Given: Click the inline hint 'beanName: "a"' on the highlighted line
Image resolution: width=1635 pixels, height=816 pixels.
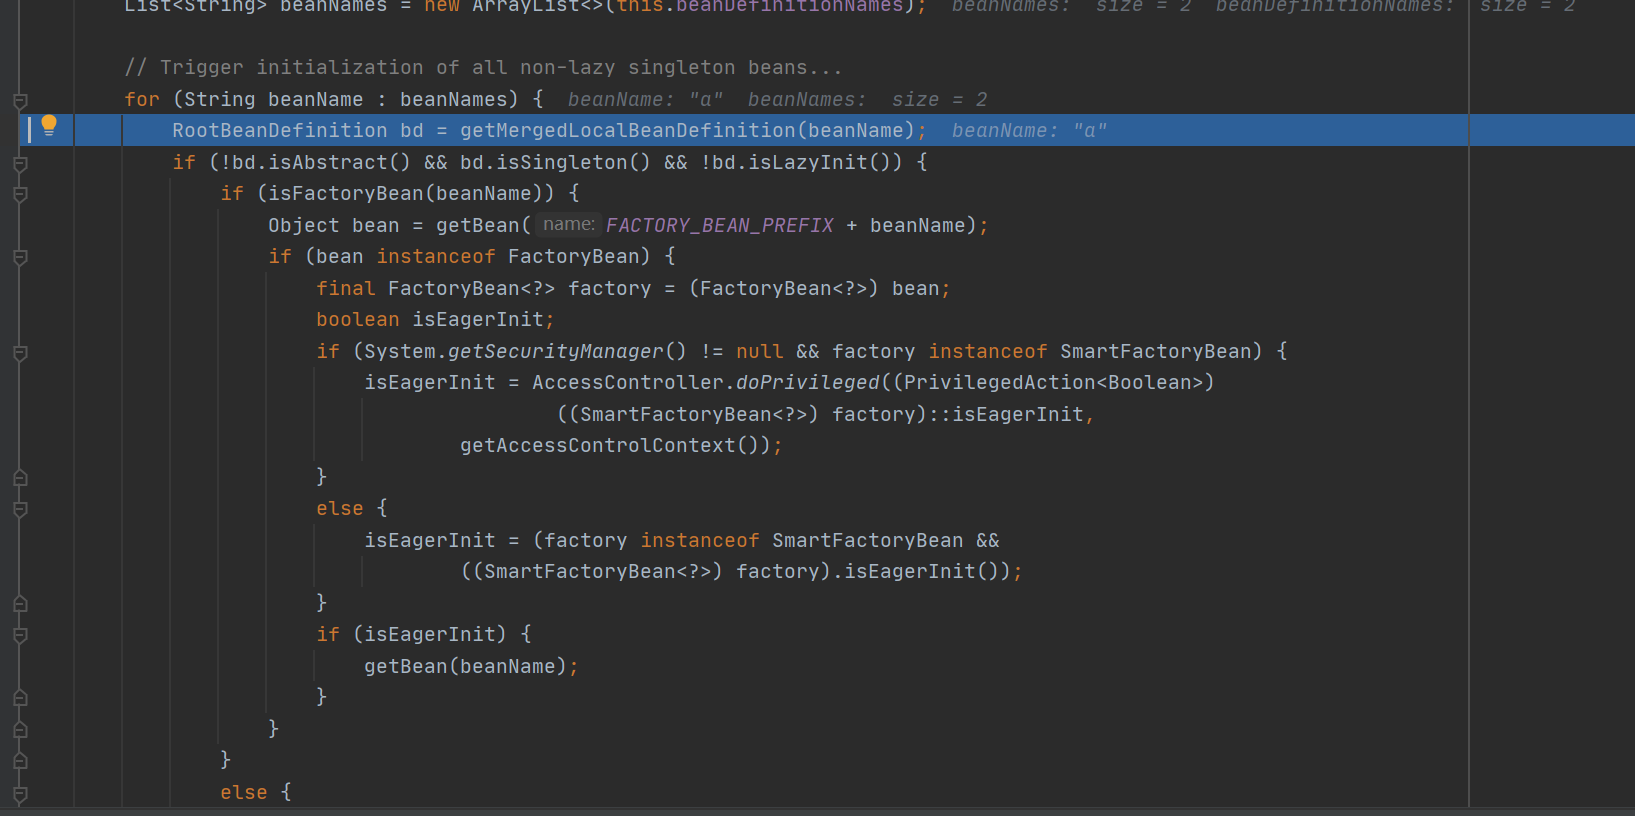Looking at the screenshot, I should (x=1029, y=131).
